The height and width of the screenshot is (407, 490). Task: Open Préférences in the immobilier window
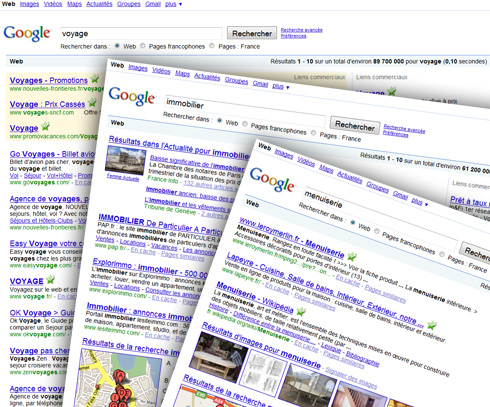[395, 134]
